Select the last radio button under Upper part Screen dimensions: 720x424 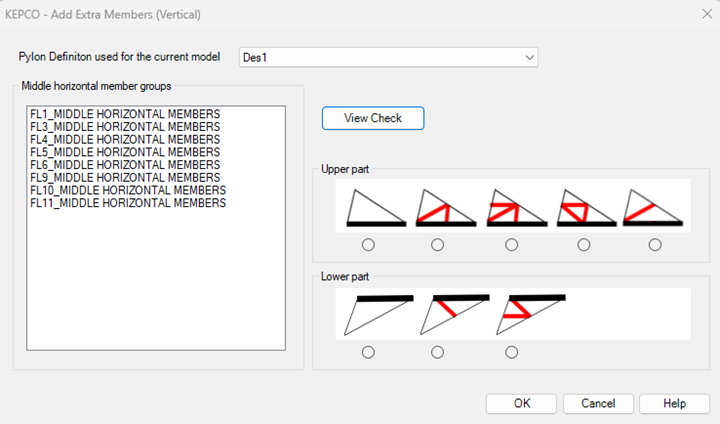[x=655, y=245]
